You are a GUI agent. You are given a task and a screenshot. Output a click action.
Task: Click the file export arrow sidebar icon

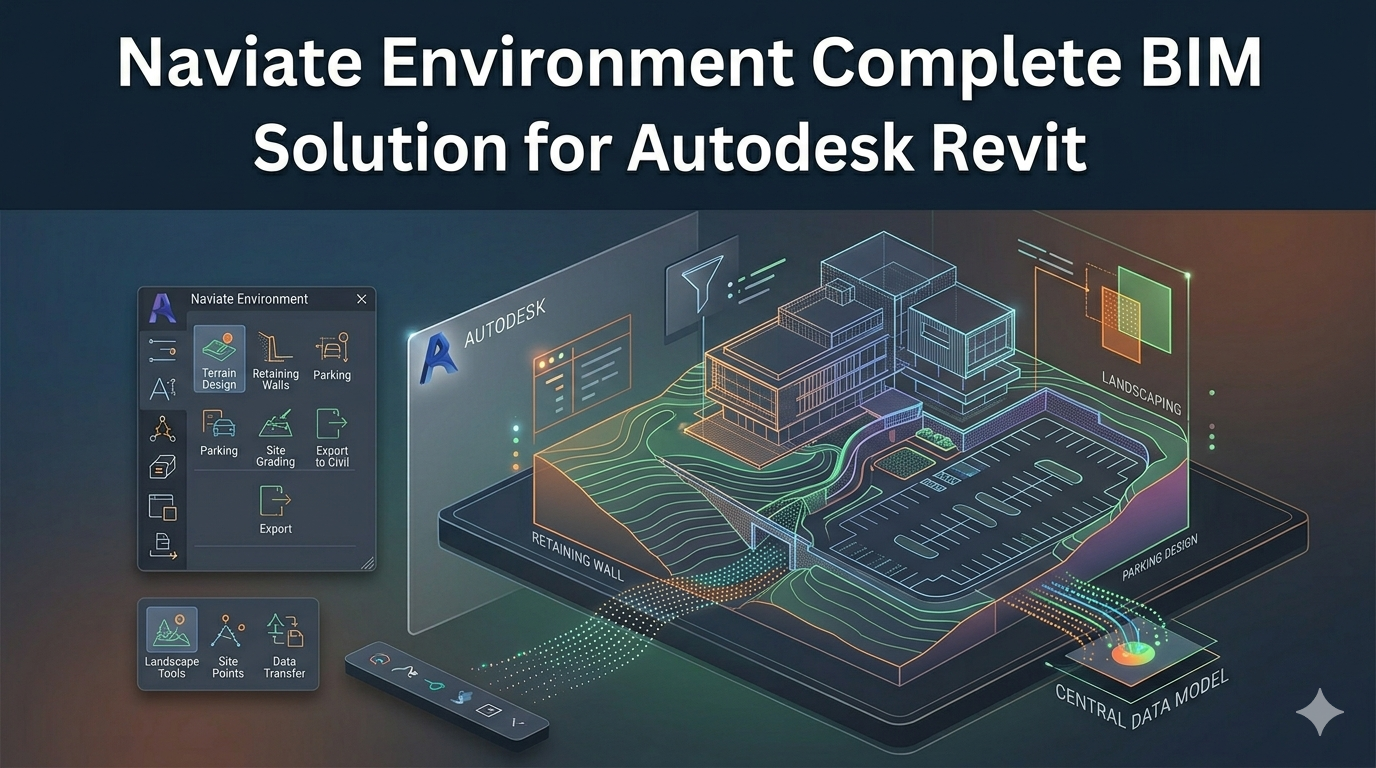pyautogui.click(x=162, y=546)
